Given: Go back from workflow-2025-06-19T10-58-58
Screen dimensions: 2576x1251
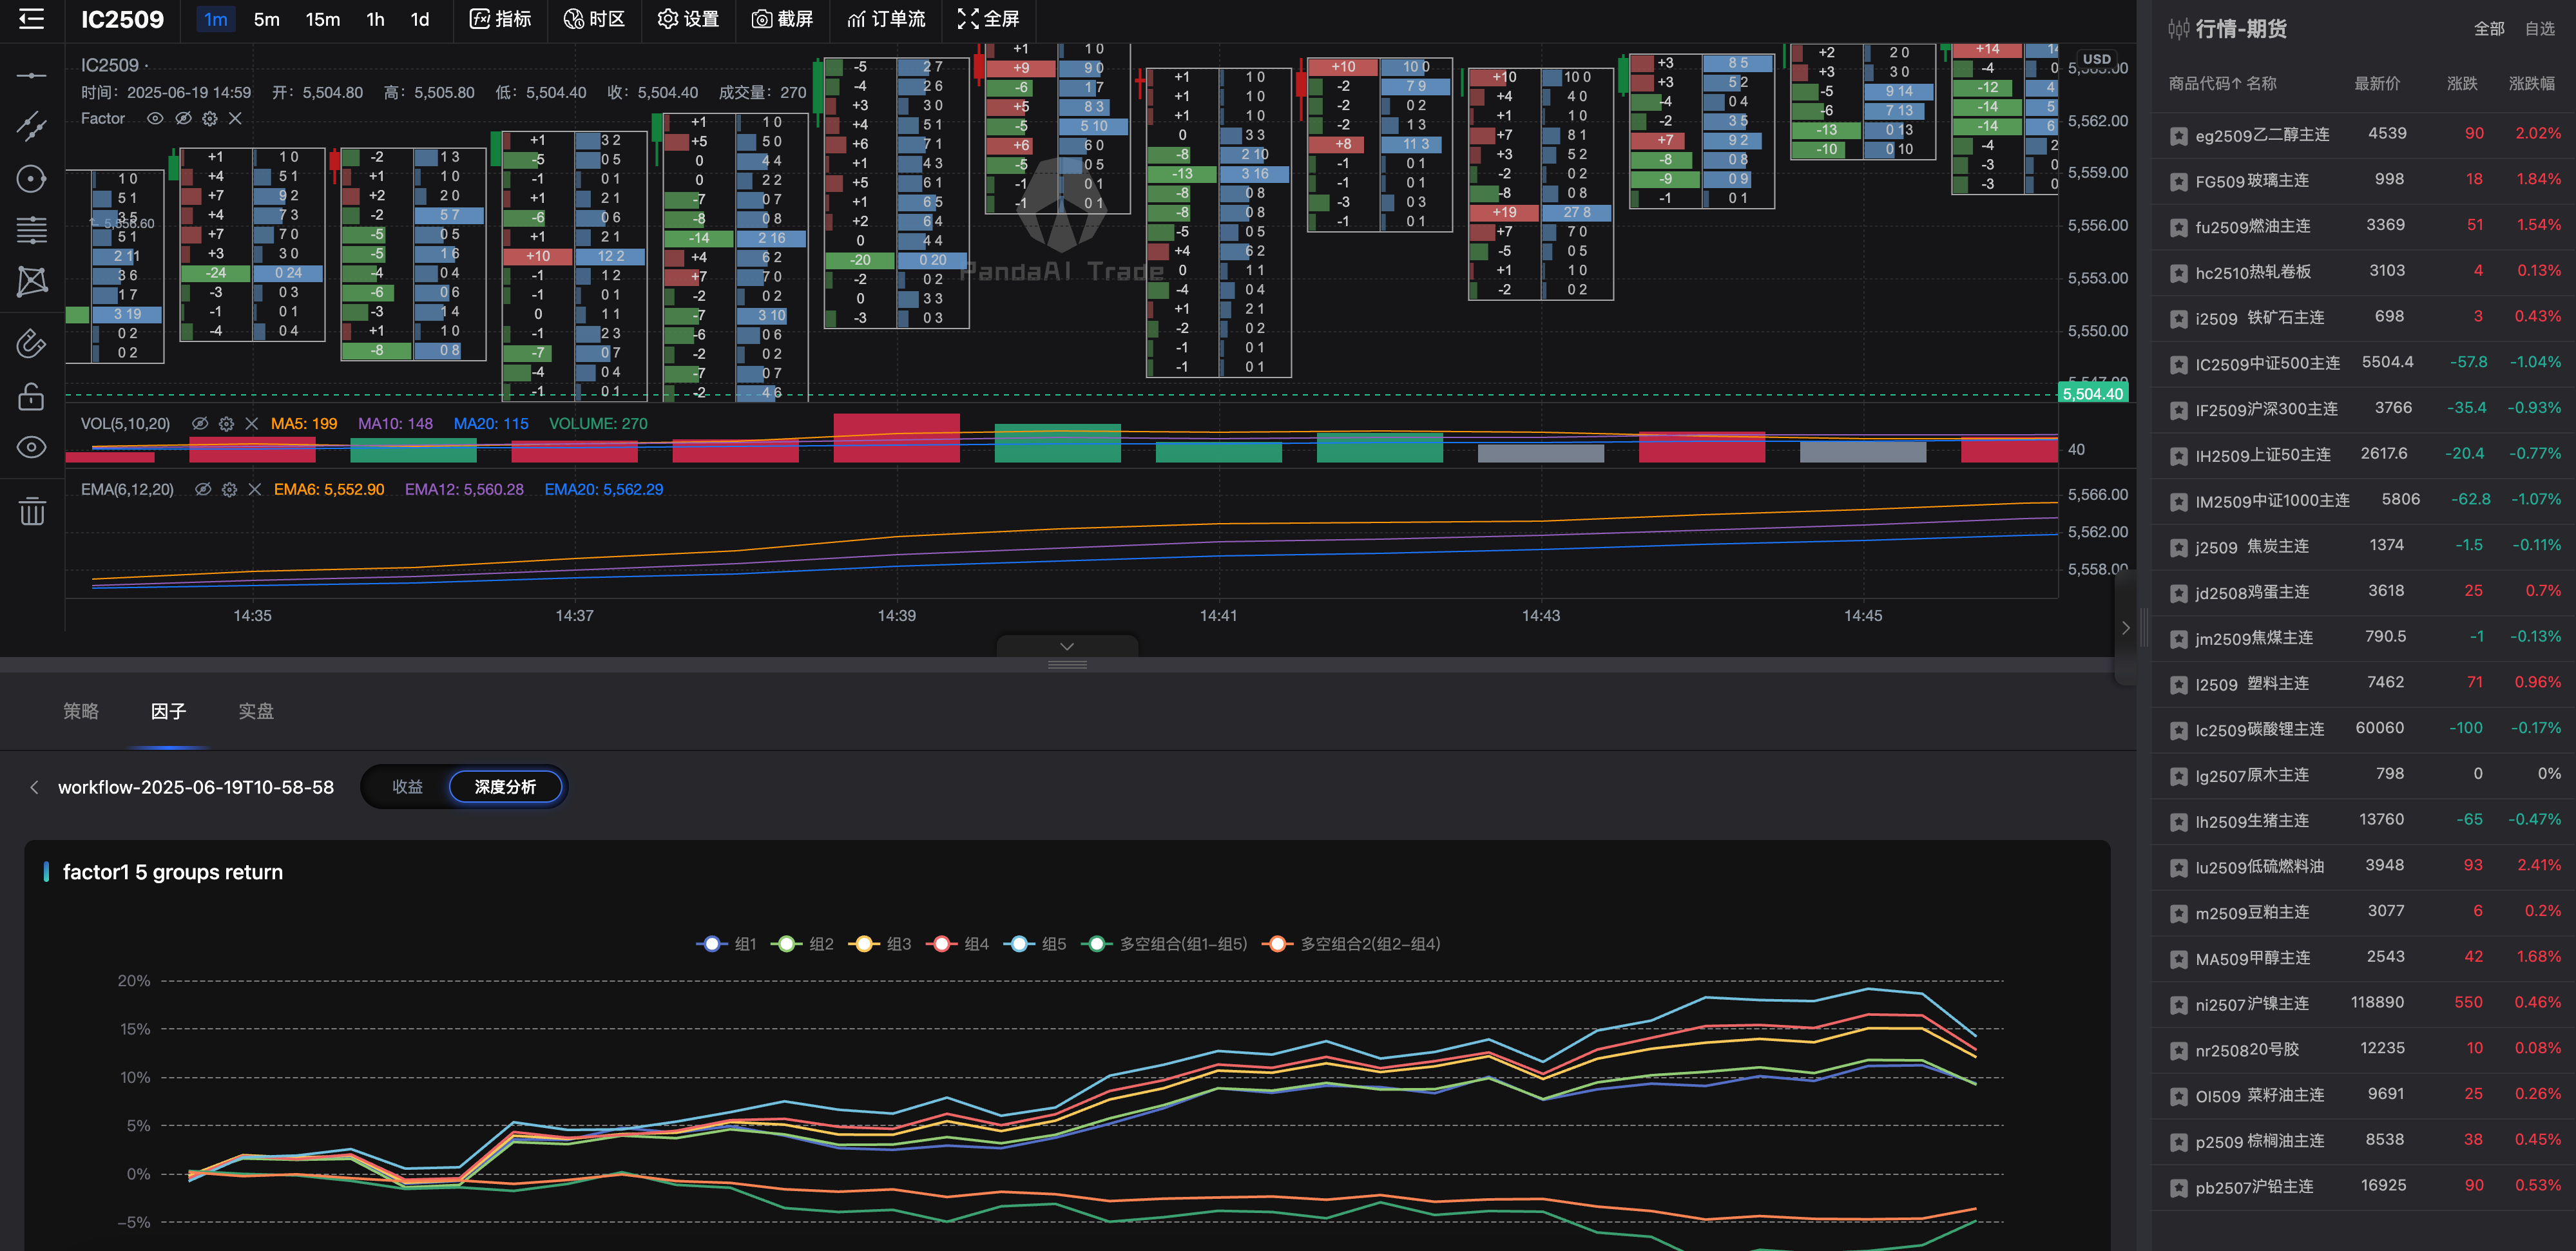Looking at the screenshot, I should (35, 788).
